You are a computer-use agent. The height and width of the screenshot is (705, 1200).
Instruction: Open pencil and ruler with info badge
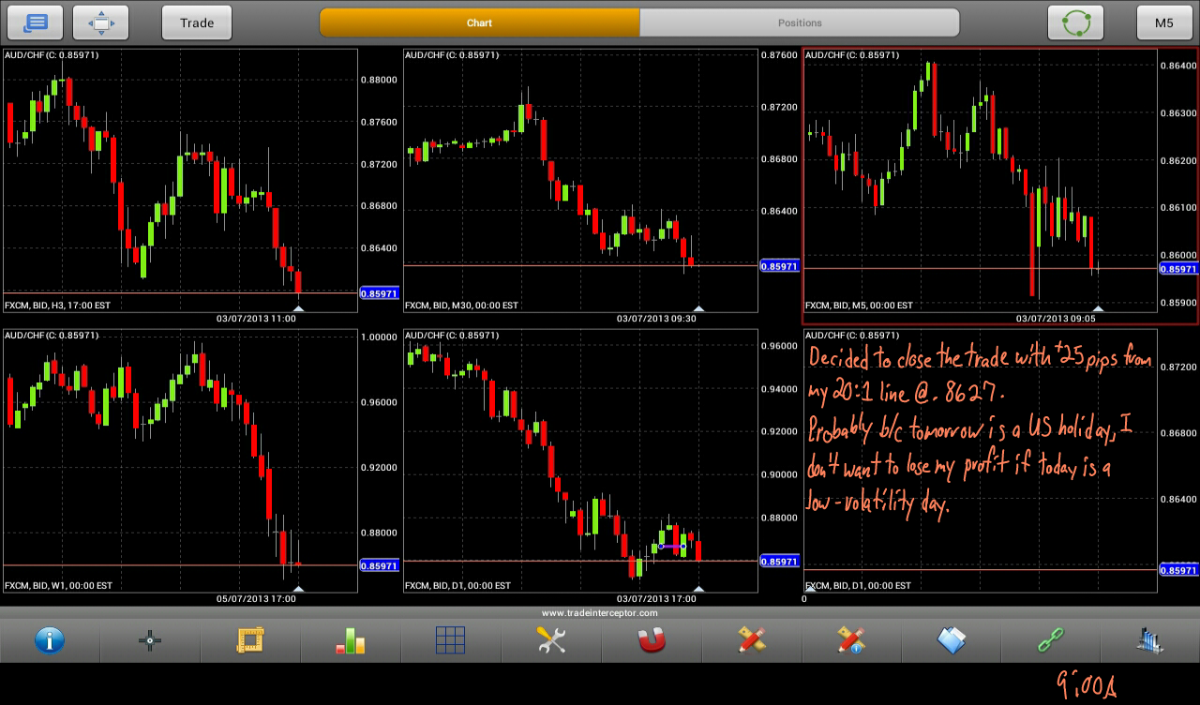[x=851, y=640]
